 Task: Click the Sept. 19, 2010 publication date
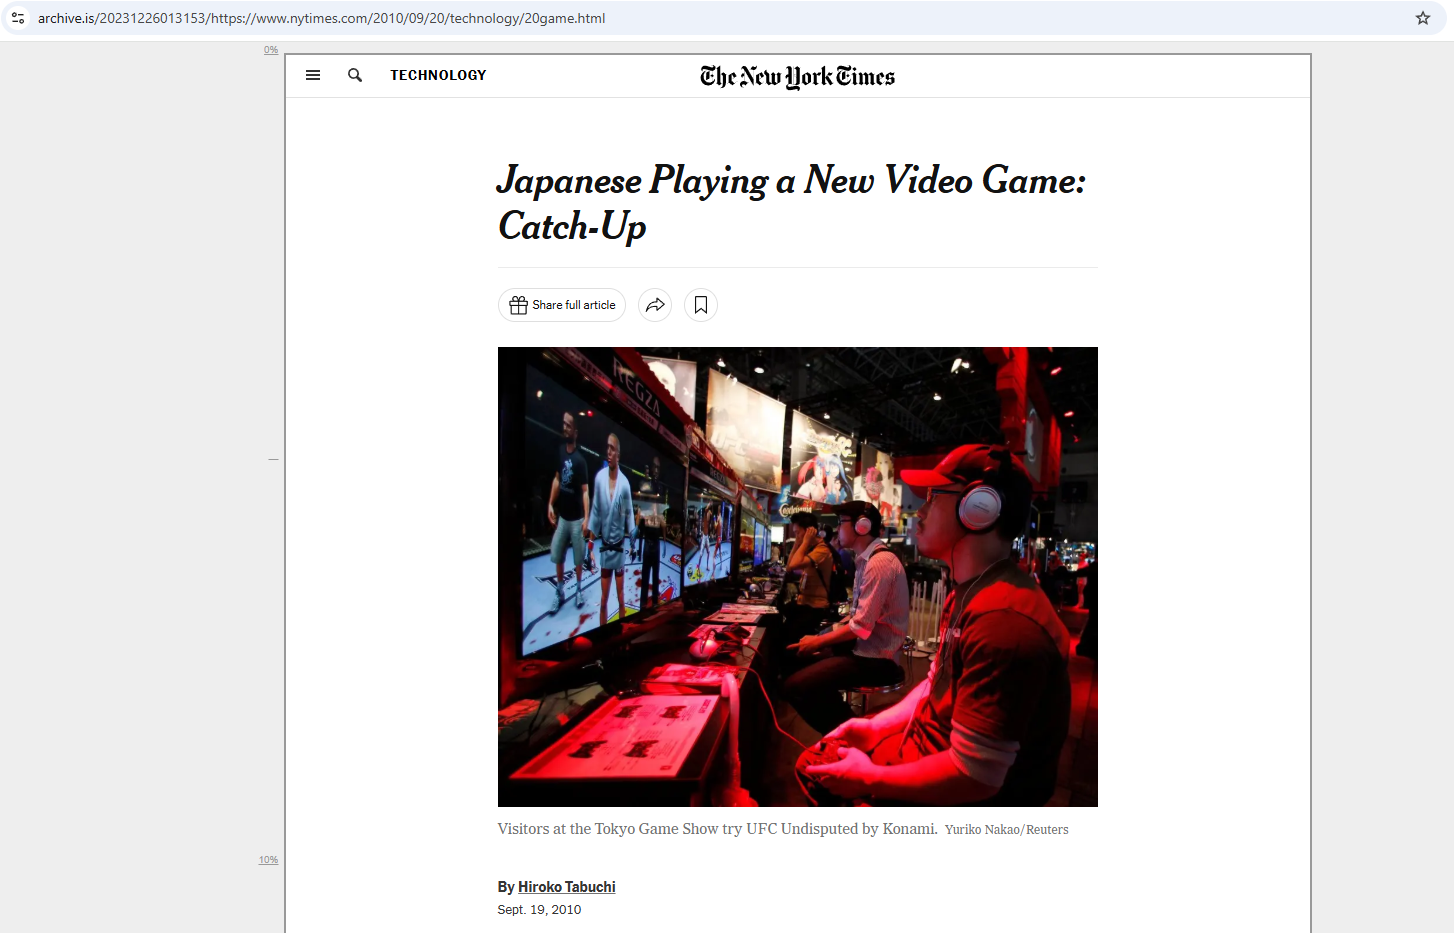(539, 910)
